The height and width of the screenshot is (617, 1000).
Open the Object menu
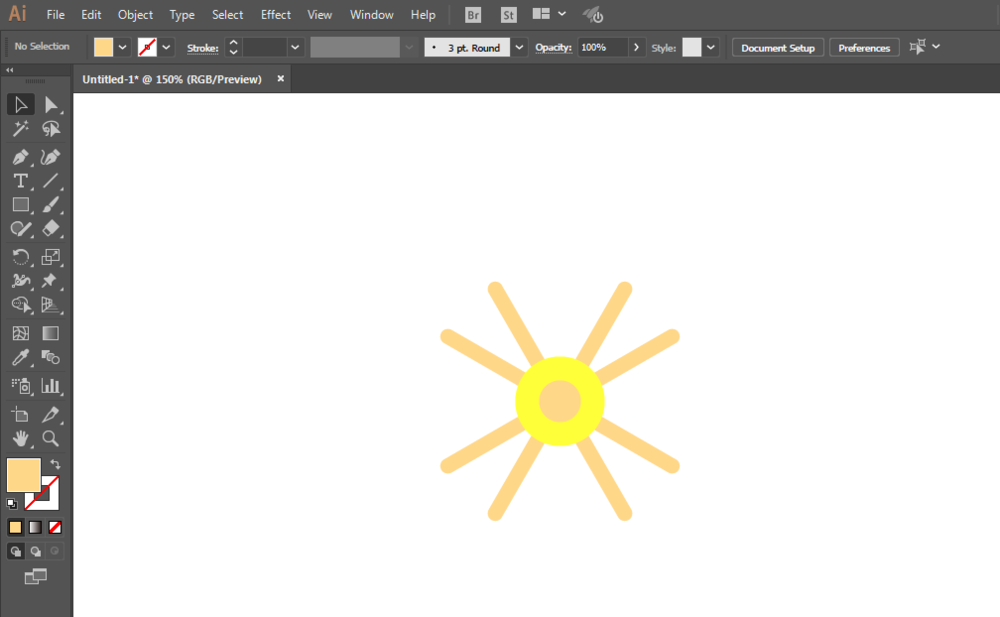tap(135, 15)
